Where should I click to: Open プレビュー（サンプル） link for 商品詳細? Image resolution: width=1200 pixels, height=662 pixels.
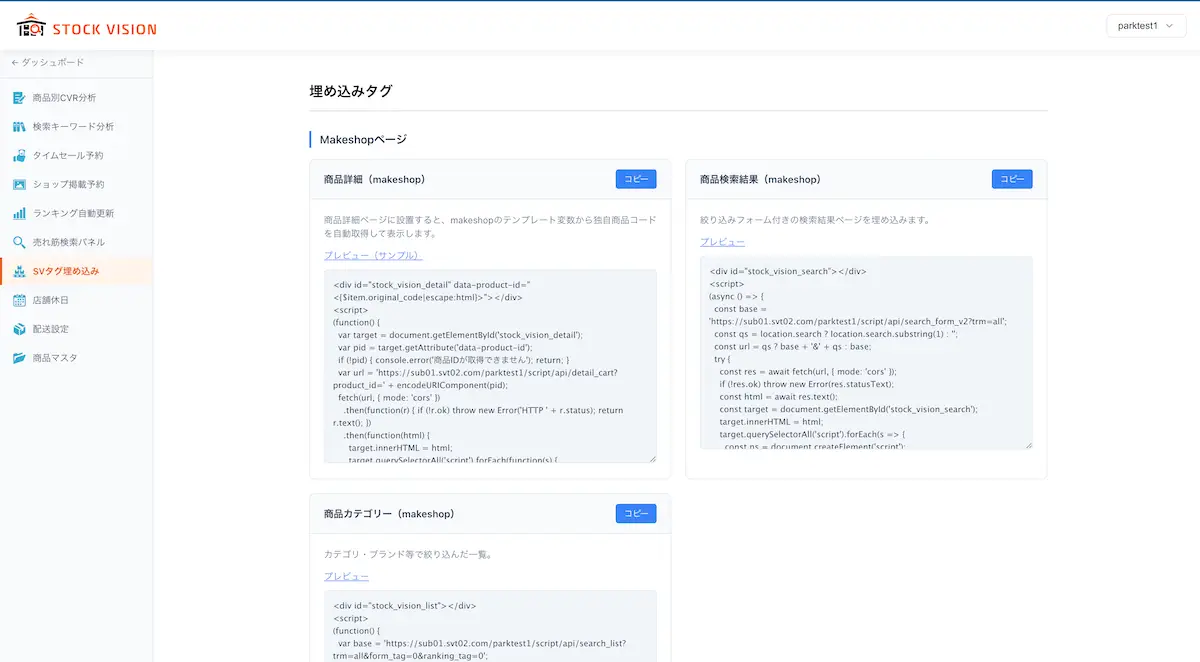(x=373, y=256)
